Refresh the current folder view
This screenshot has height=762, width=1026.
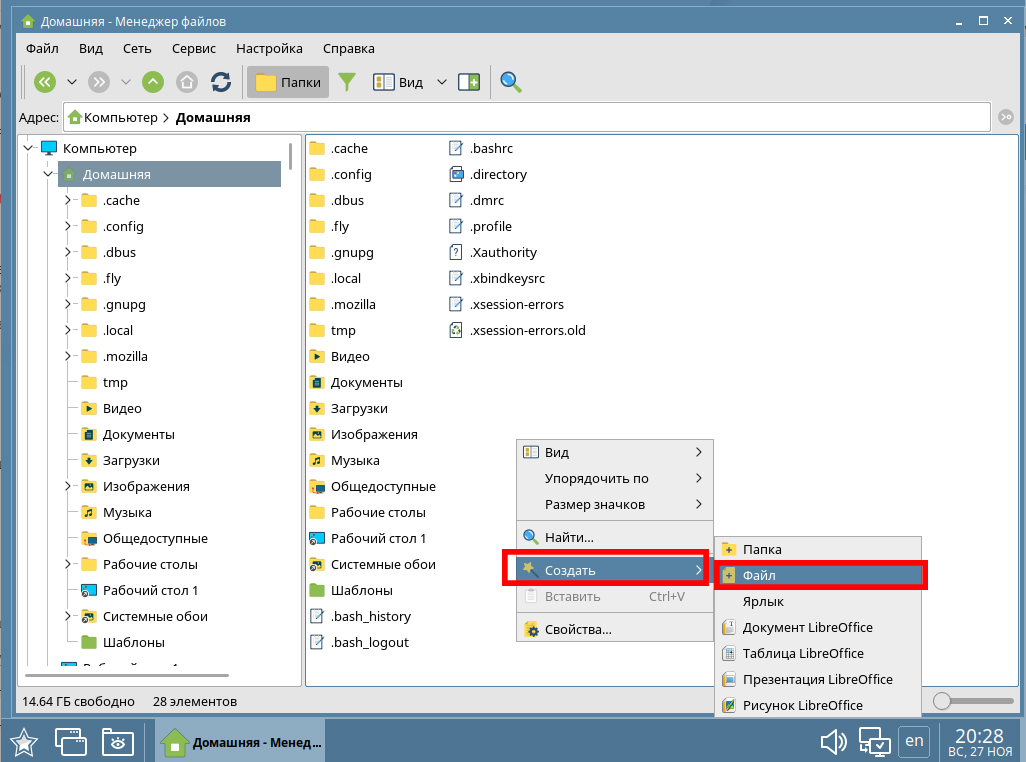coord(221,82)
